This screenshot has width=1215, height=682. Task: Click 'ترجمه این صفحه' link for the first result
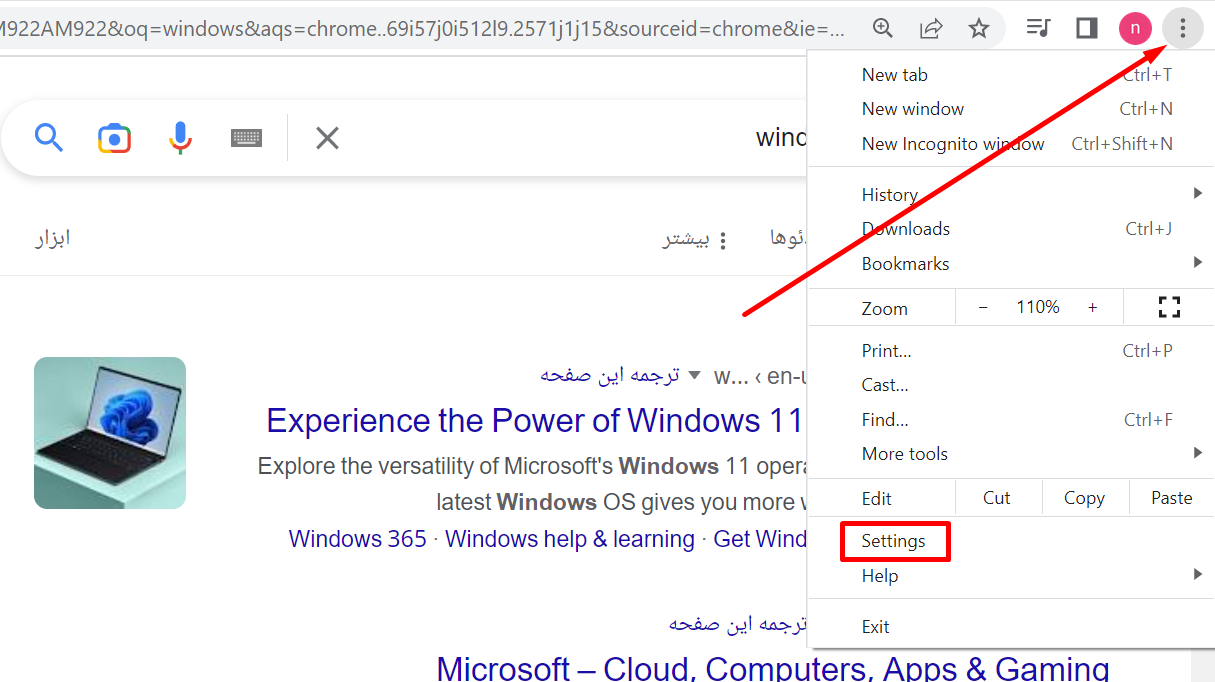[x=610, y=375]
